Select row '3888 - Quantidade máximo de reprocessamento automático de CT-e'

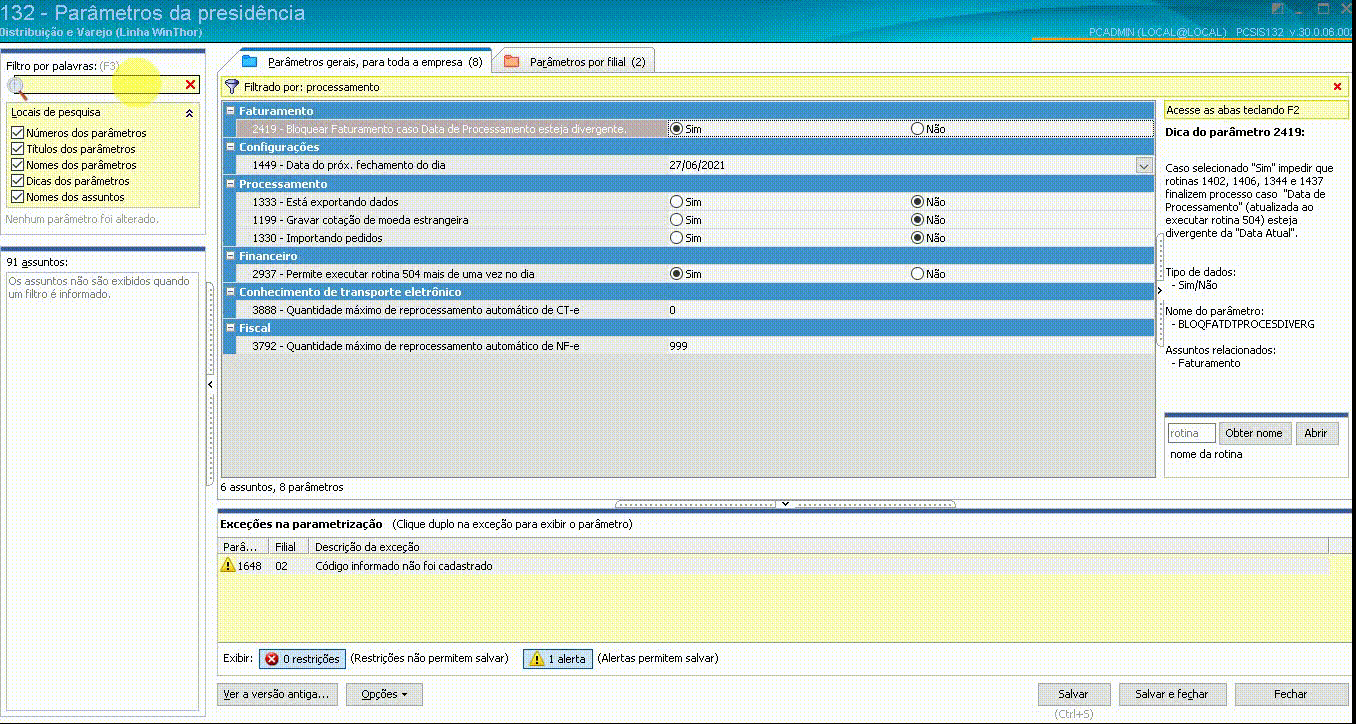coord(687,310)
